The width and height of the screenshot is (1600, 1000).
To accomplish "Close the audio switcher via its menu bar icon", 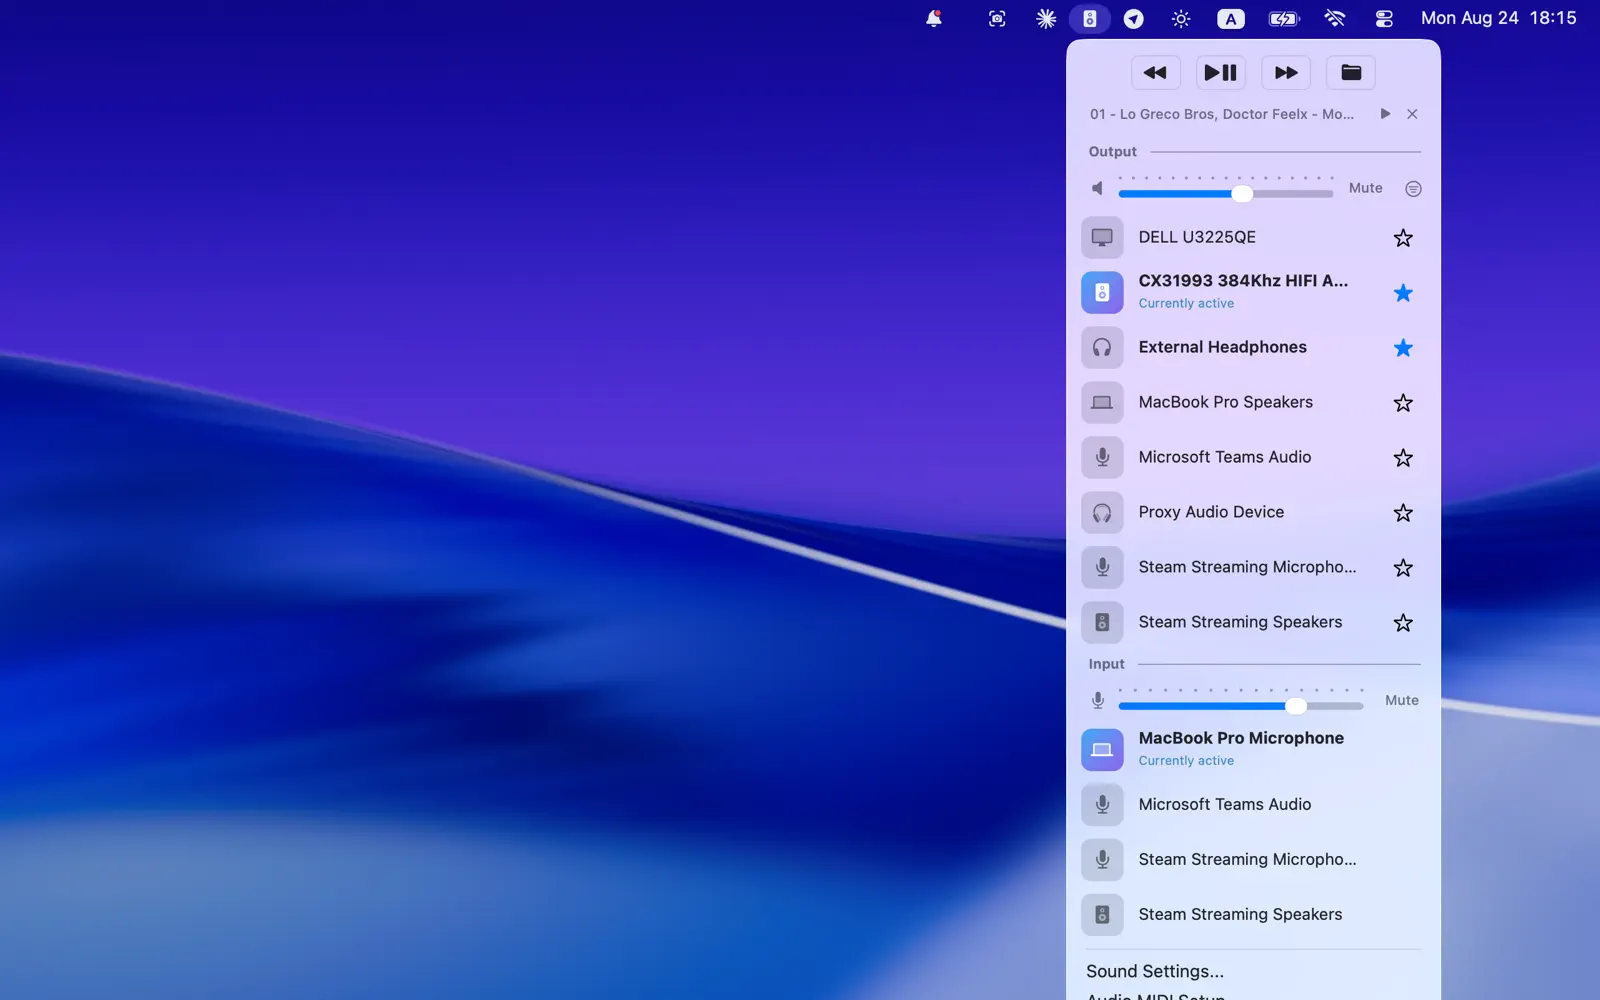I will (x=1090, y=18).
